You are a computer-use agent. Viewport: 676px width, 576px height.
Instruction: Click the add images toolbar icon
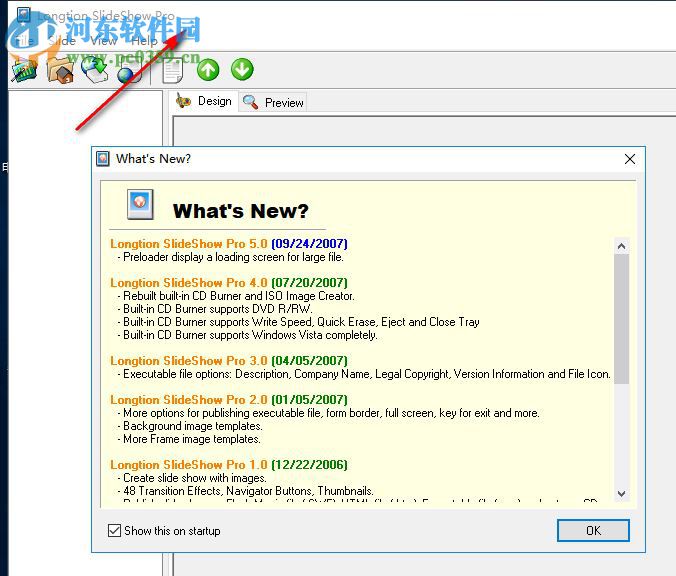click(x=24, y=70)
